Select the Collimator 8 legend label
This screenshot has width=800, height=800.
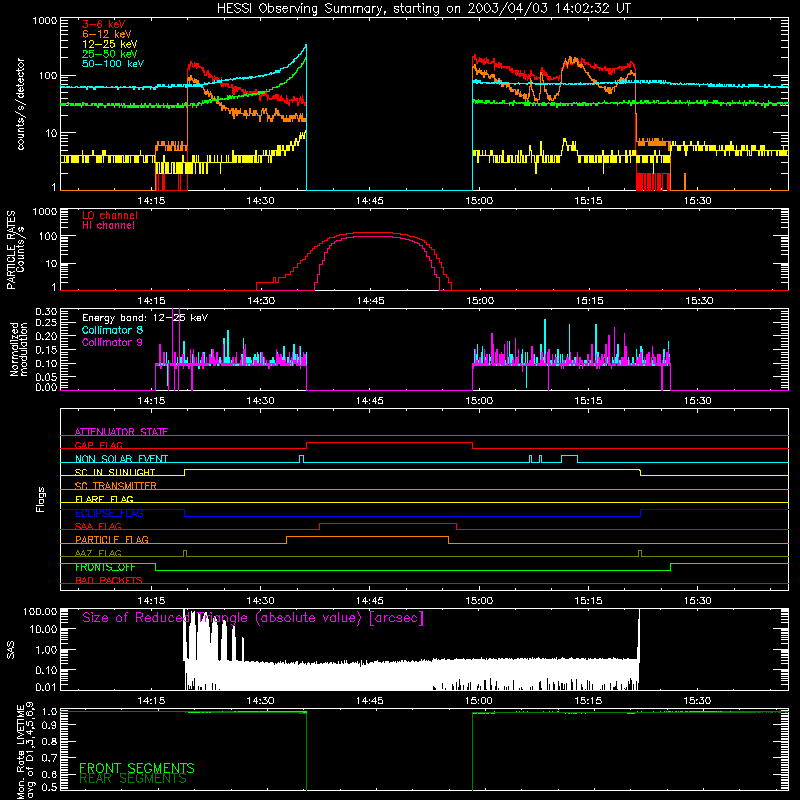point(112,330)
